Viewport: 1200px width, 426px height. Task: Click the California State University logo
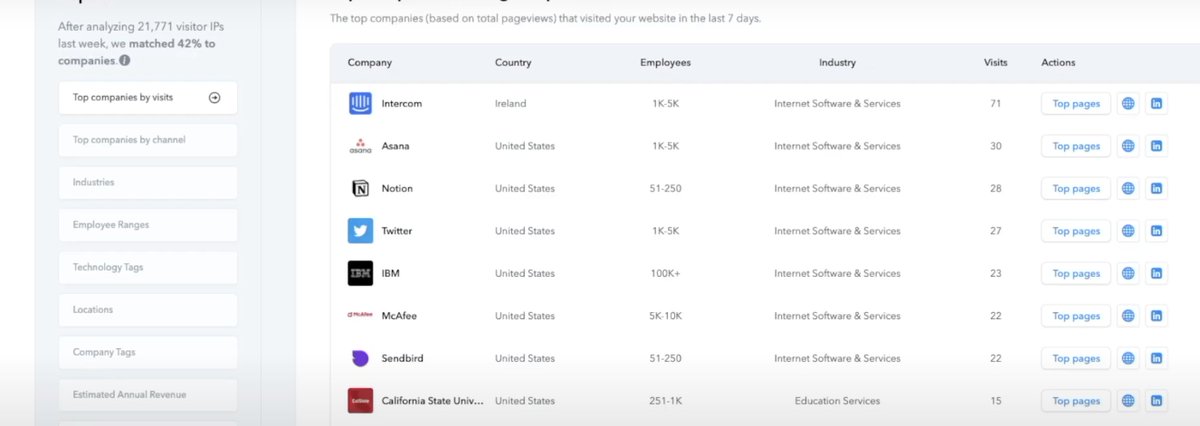(x=360, y=401)
